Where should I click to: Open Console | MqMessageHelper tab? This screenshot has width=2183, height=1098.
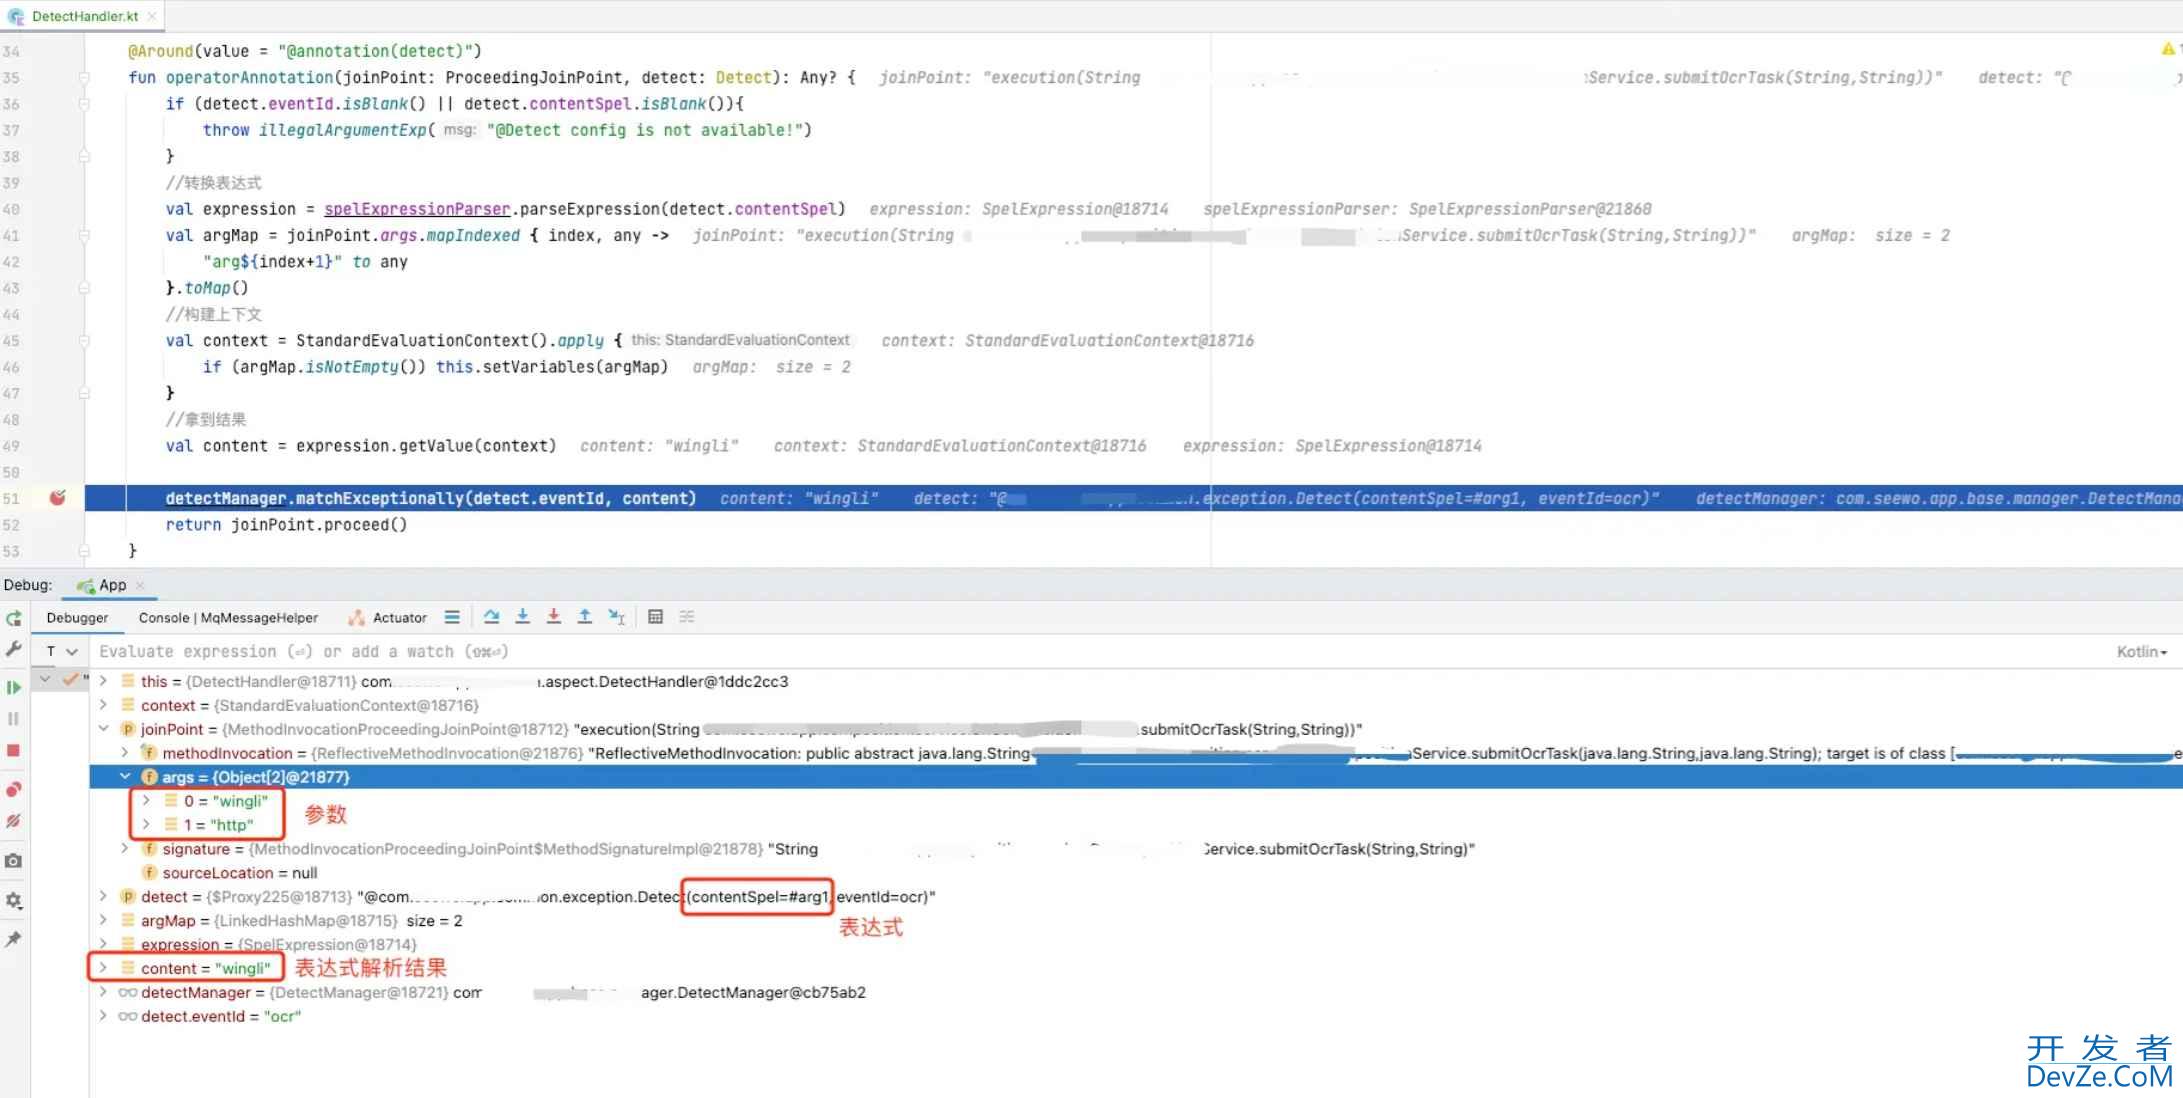pyautogui.click(x=228, y=618)
